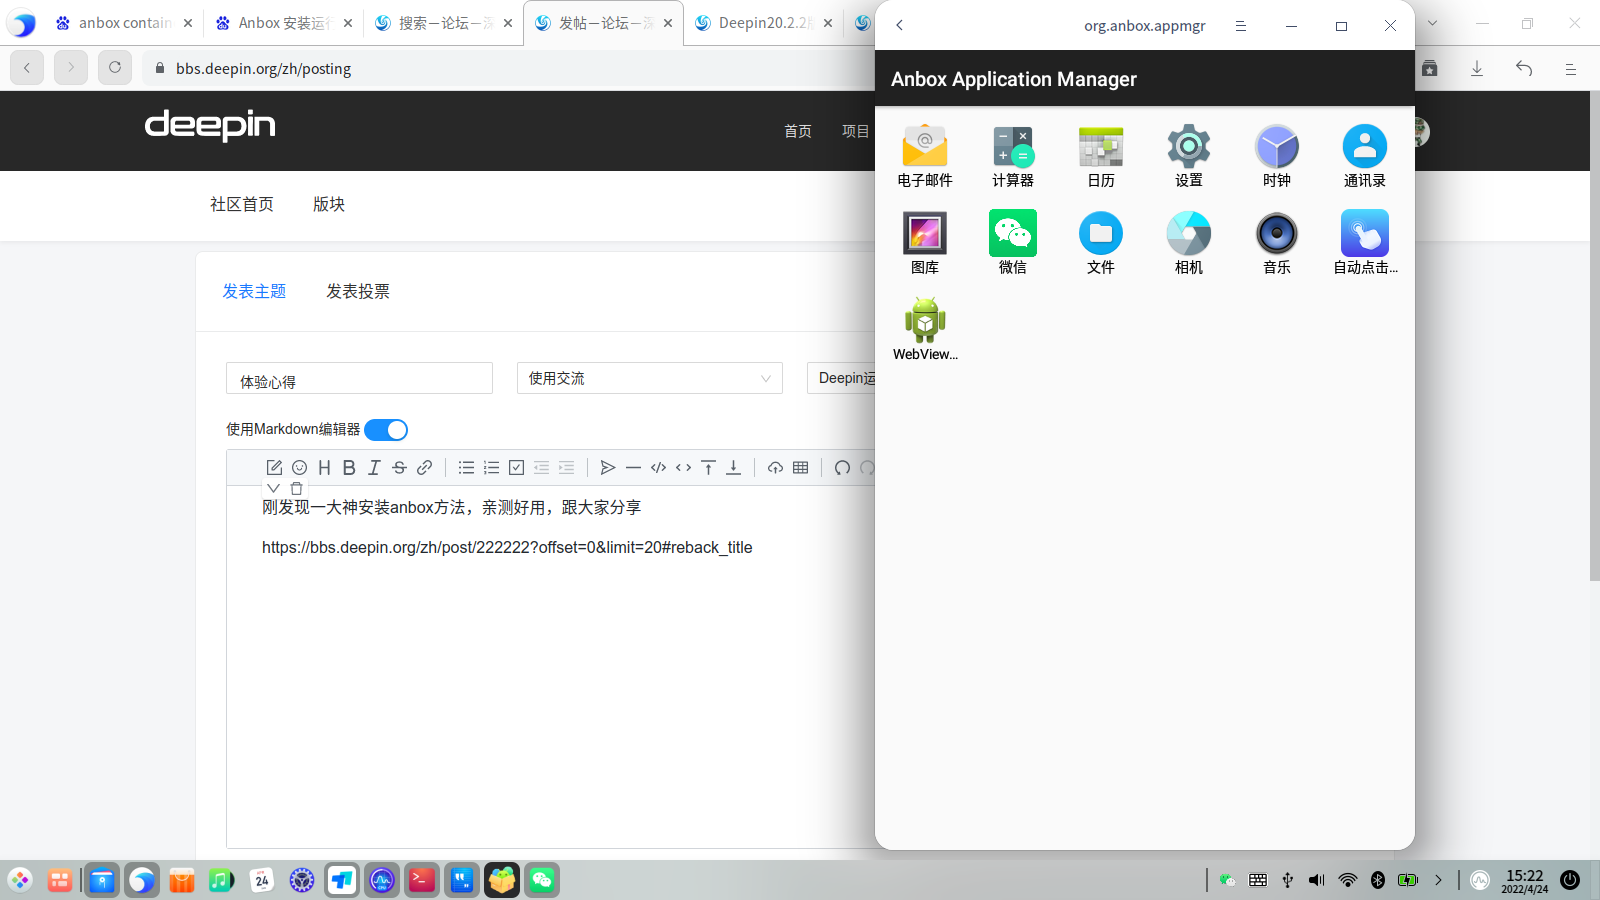This screenshot has height=900, width=1600.
Task: Open the 文件 files app in Anbox
Action: pyautogui.click(x=1101, y=243)
